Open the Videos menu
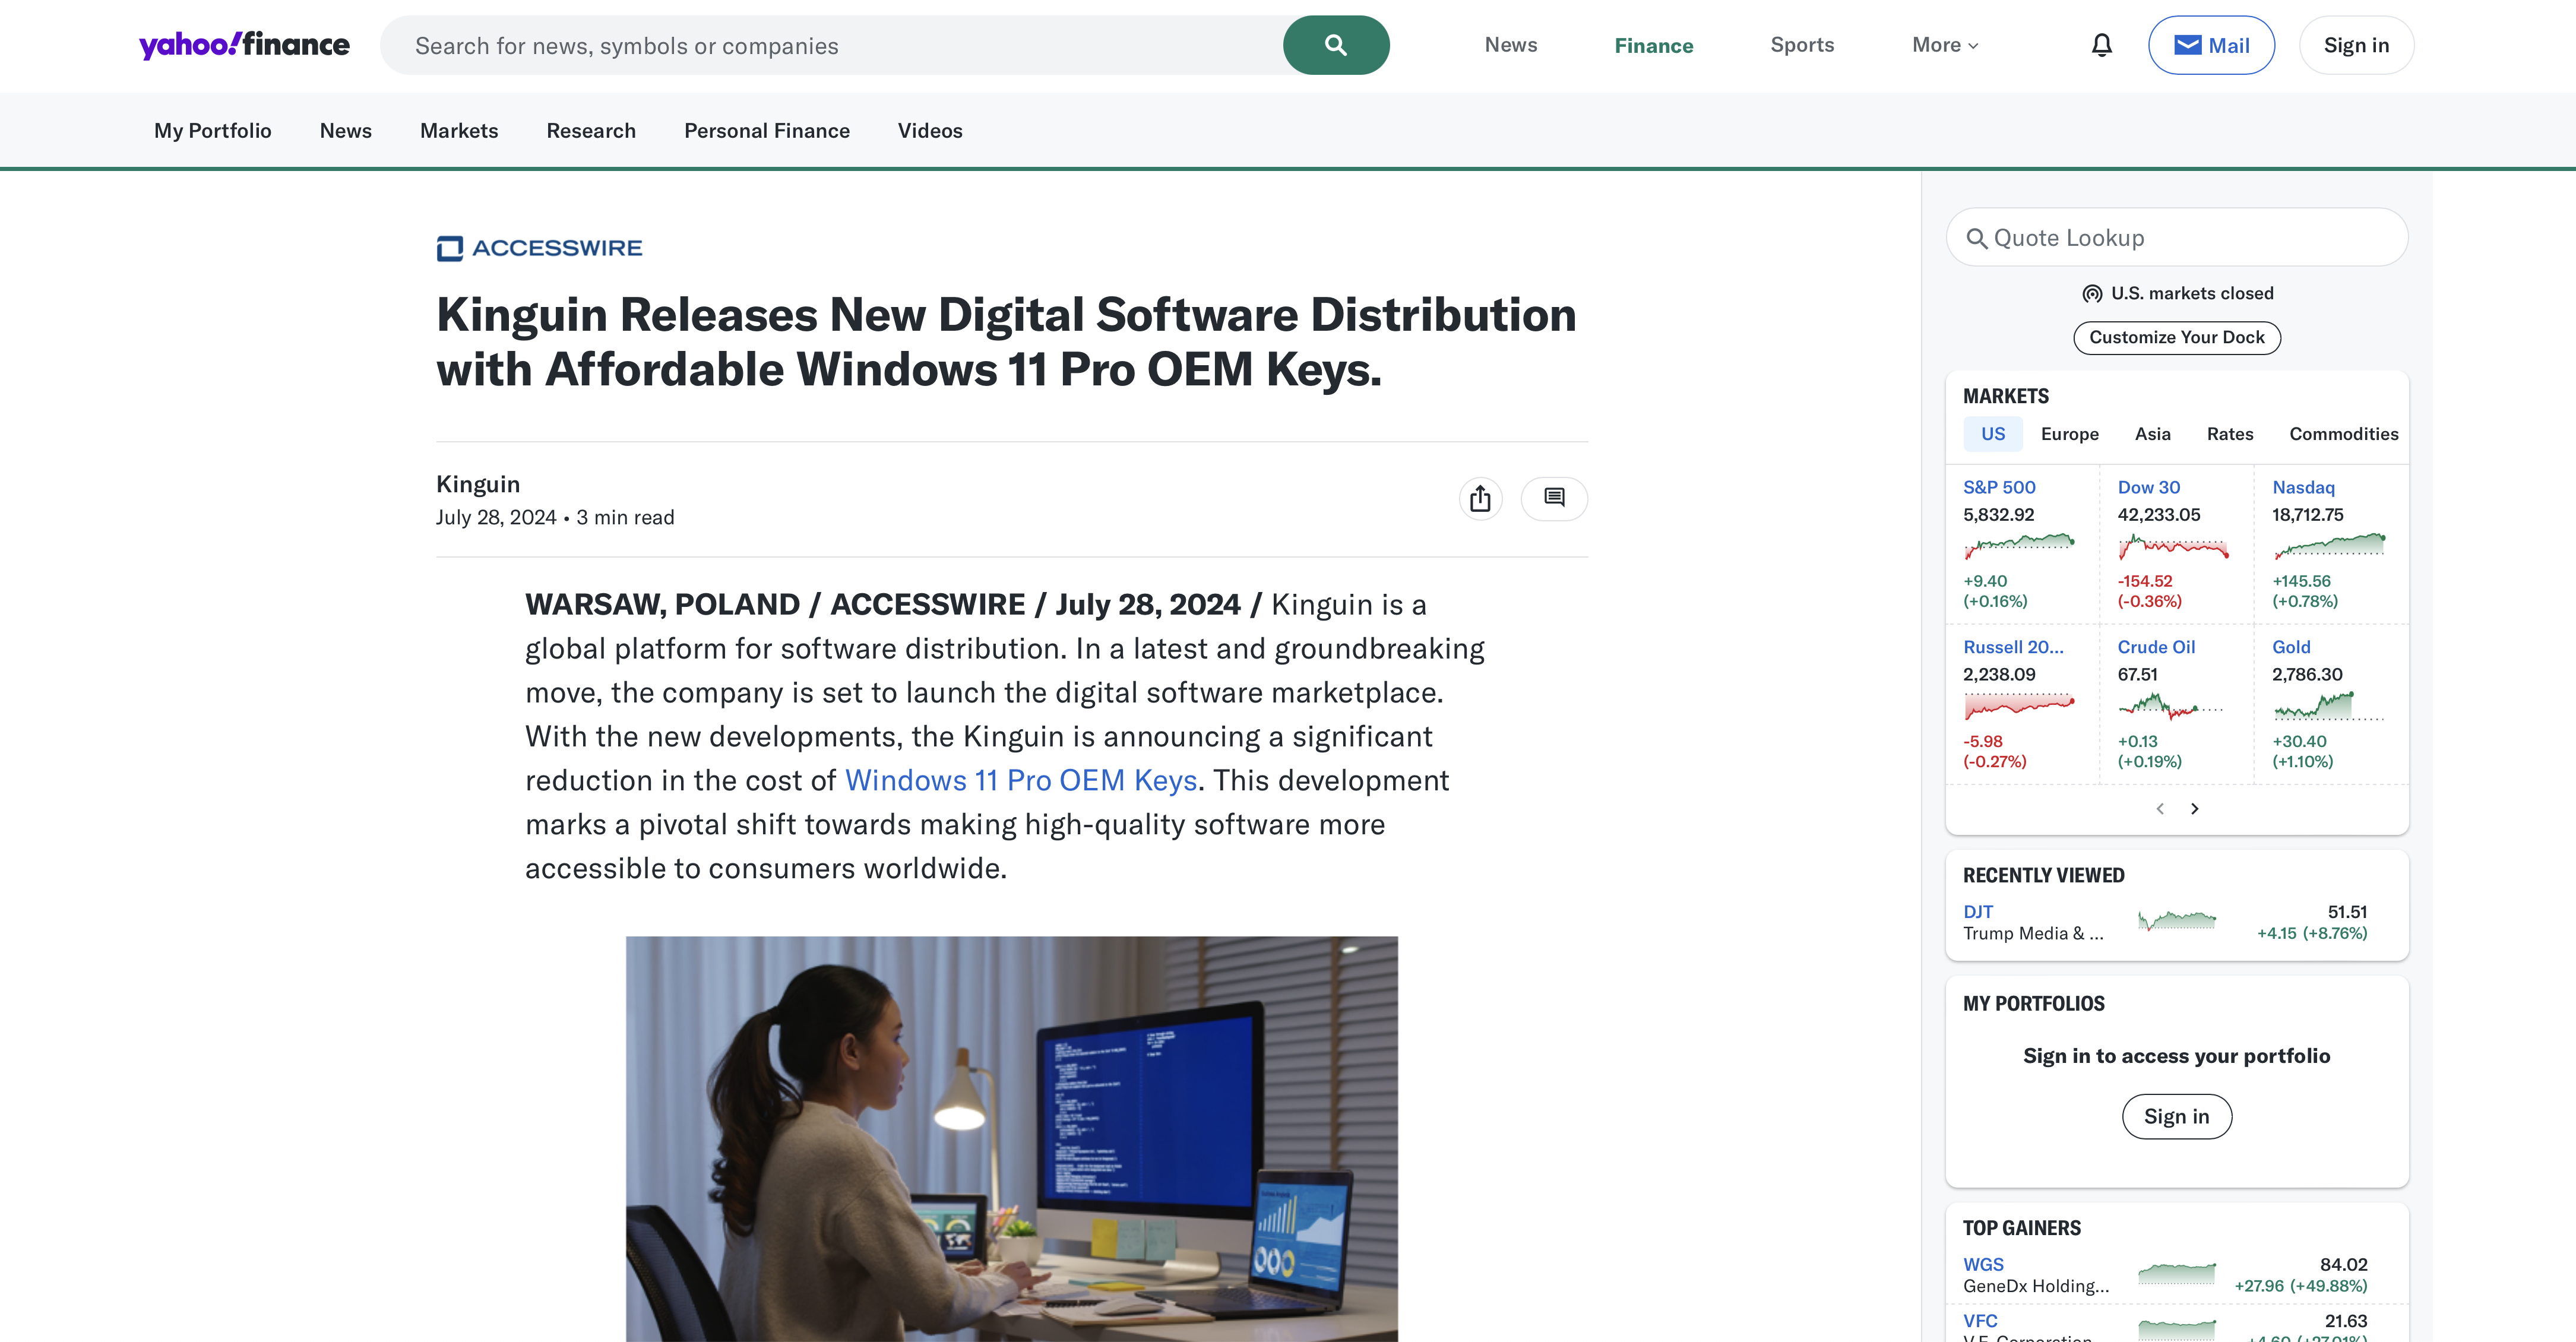The image size is (2576, 1342). click(x=930, y=131)
